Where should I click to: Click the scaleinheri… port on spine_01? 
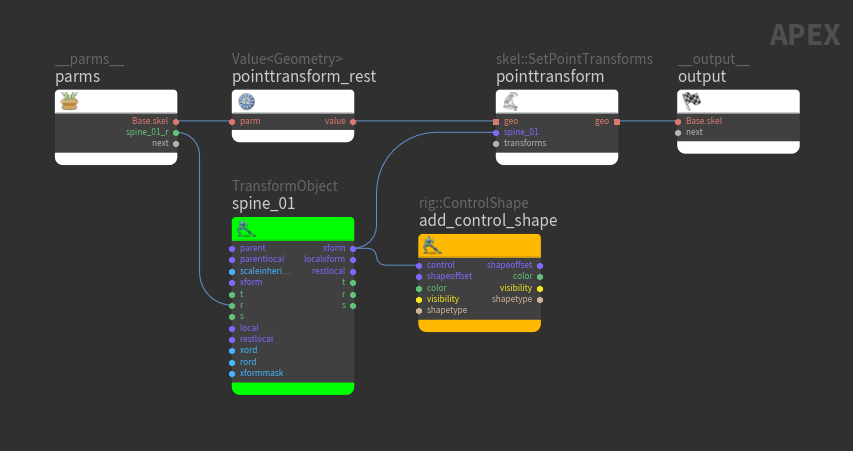coord(232,271)
